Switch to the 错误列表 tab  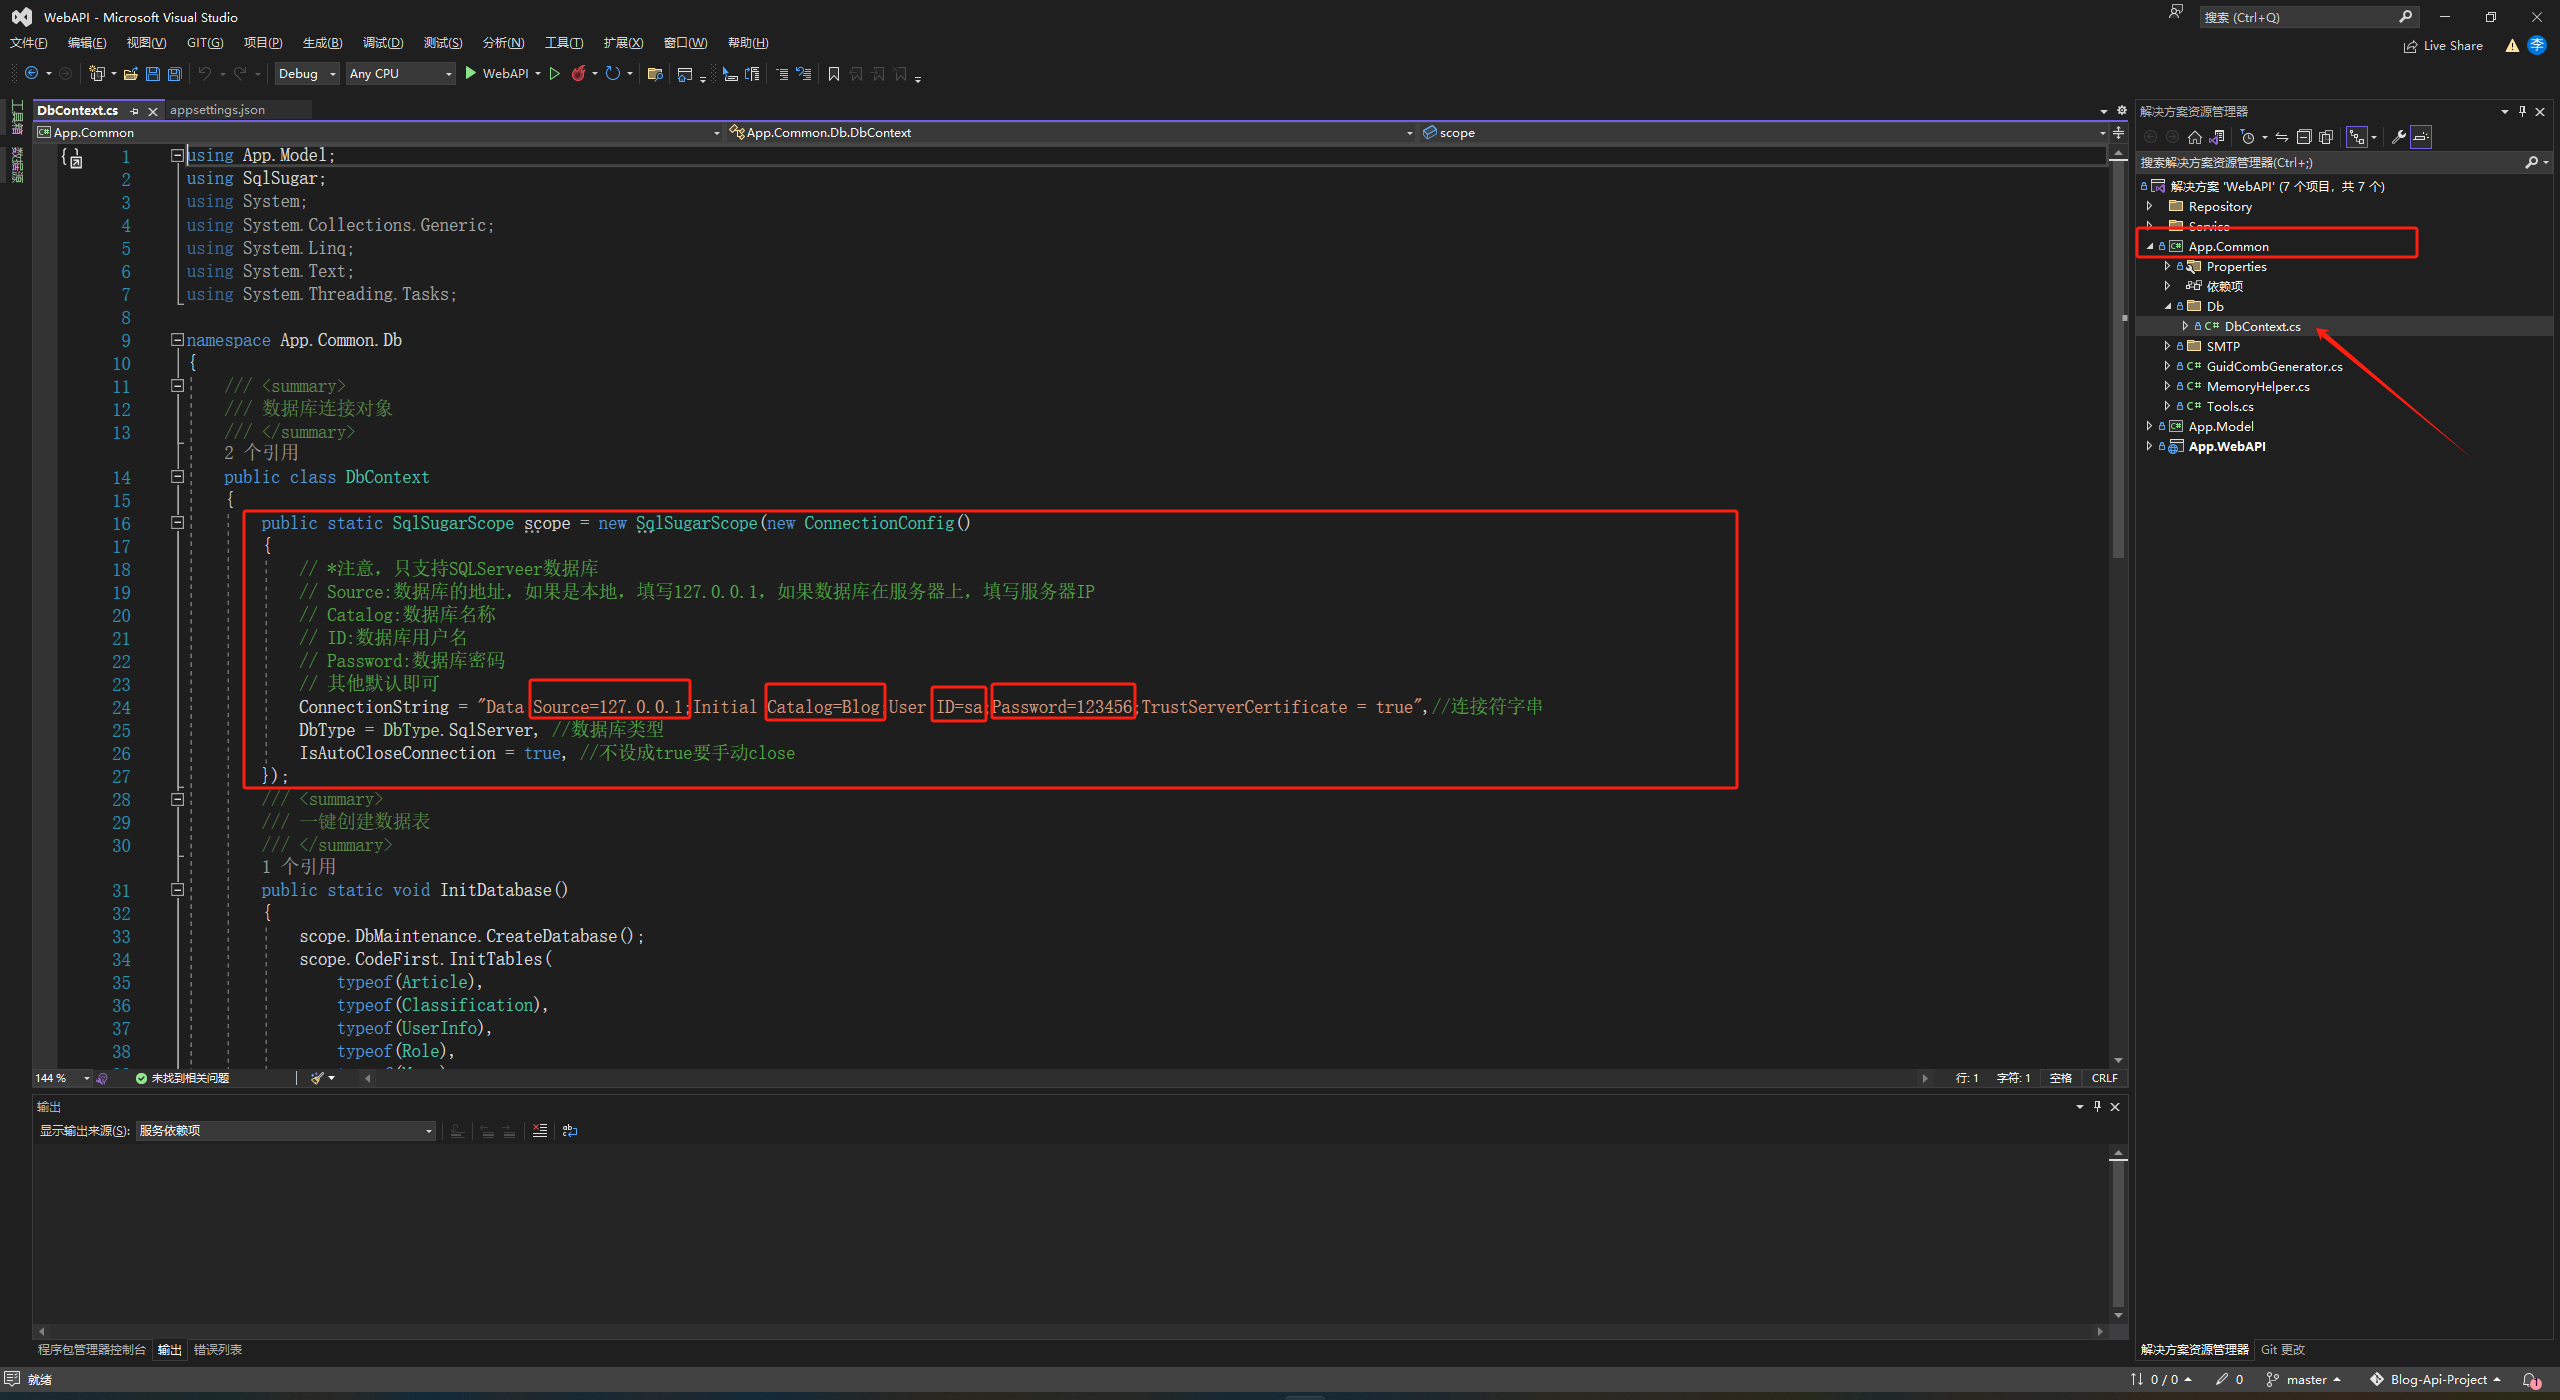[217, 1350]
